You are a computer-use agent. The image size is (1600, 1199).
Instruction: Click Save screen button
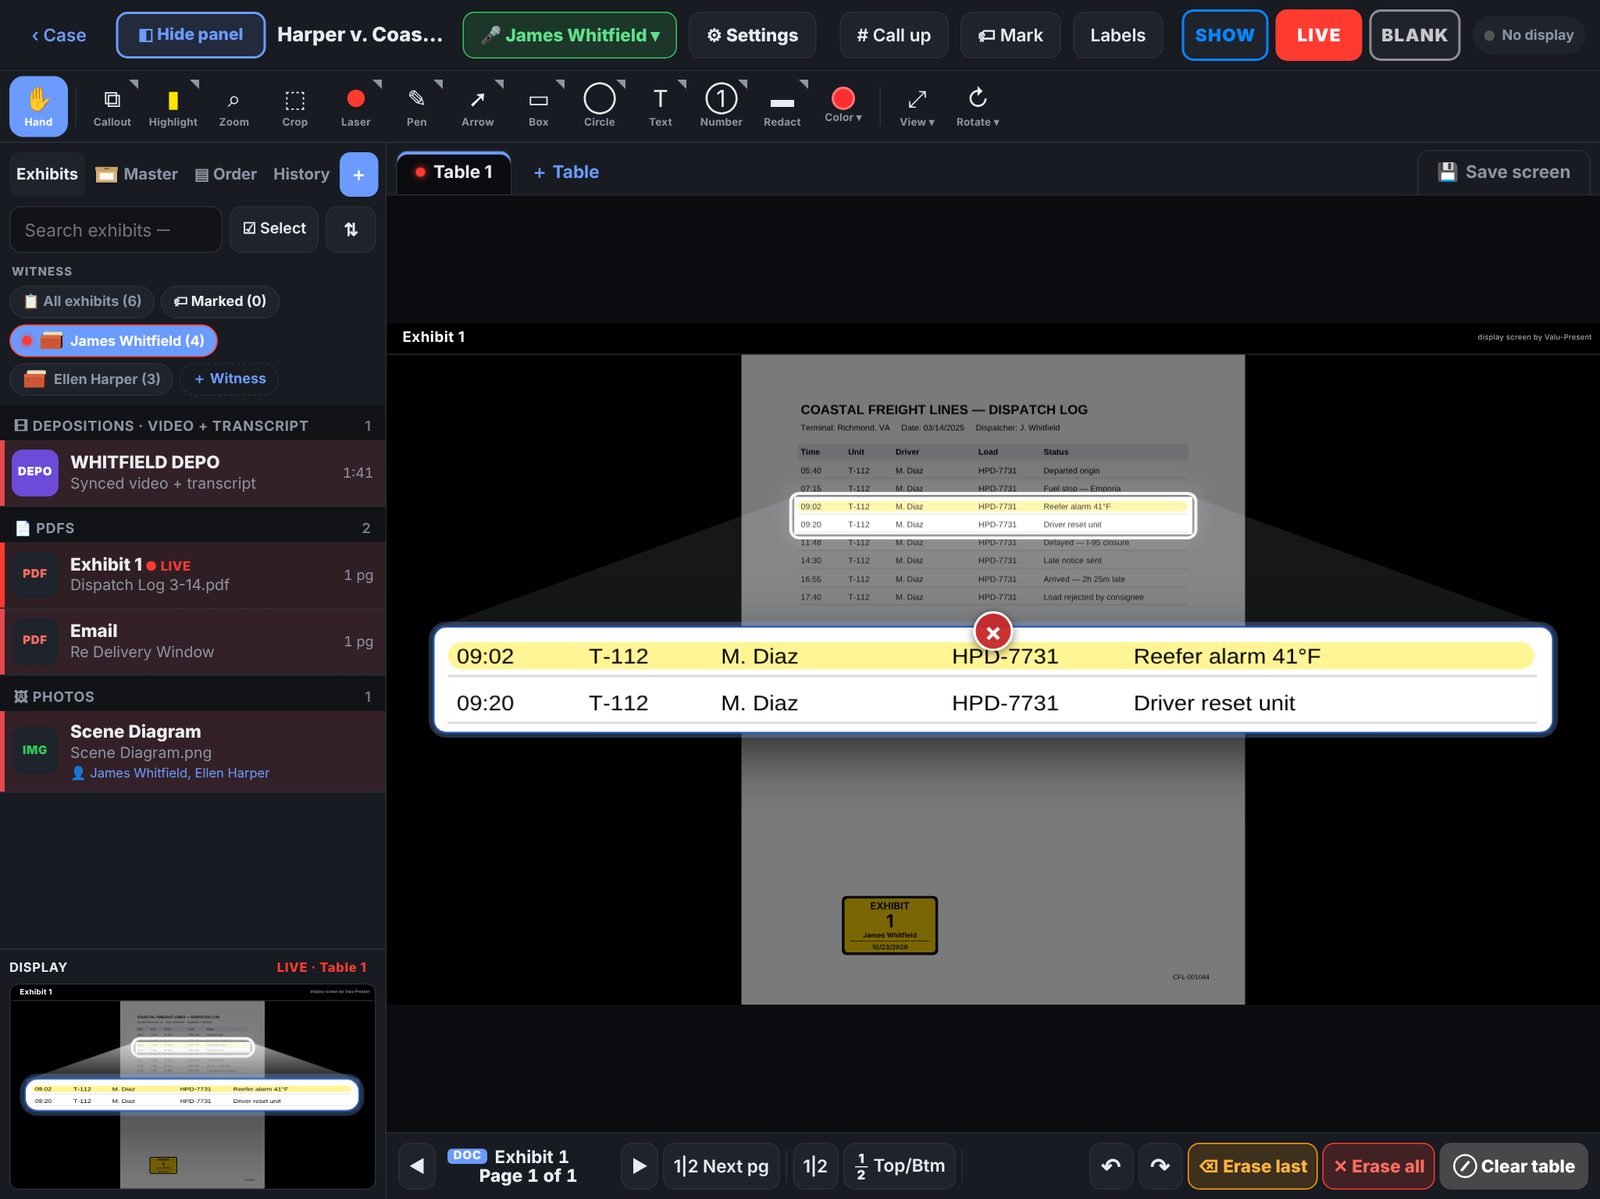coord(1503,172)
